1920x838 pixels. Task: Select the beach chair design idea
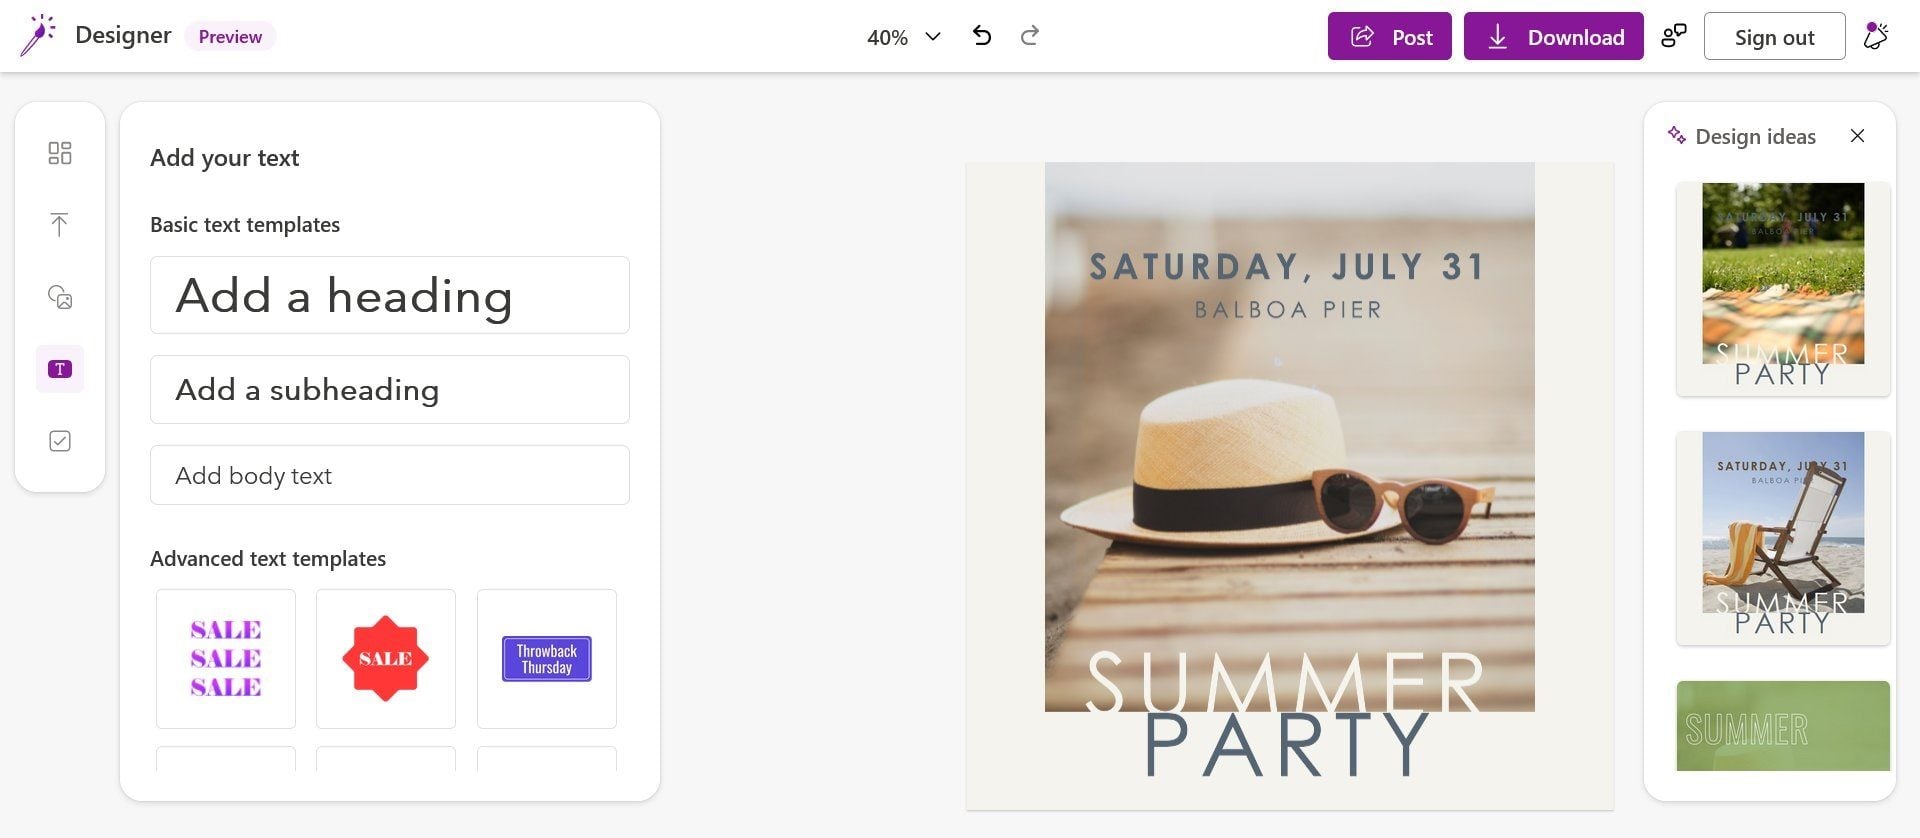pos(1783,537)
